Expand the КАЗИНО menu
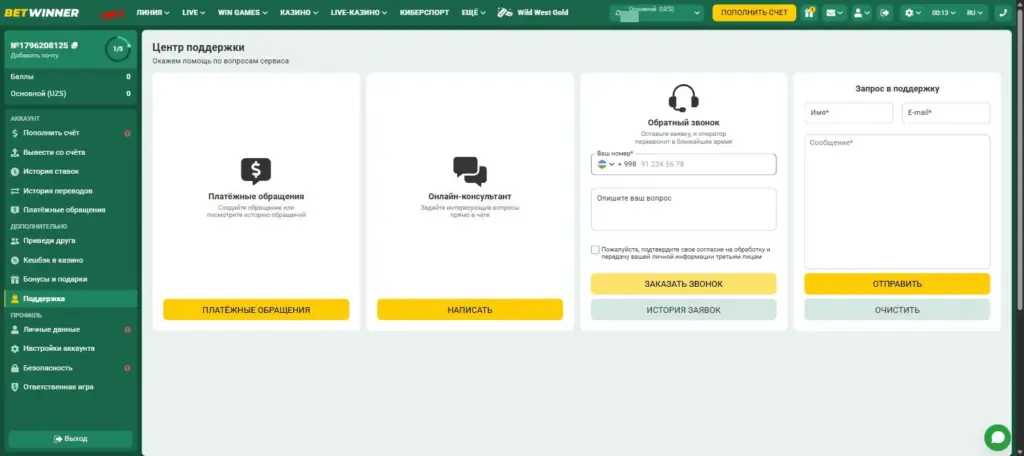Image resolution: width=1024 pixels, height=456 pixels. pyautogui.click(x=299, y=12)
